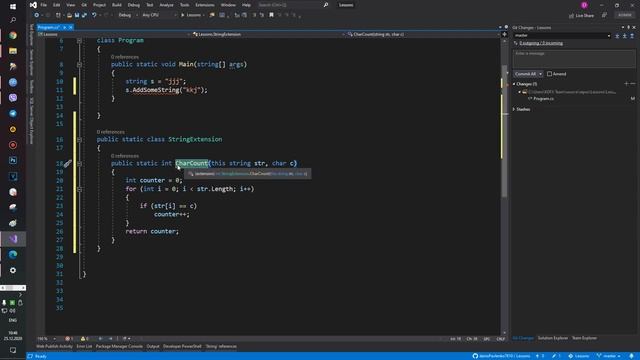Click the Live Share icon

point(571,16)
